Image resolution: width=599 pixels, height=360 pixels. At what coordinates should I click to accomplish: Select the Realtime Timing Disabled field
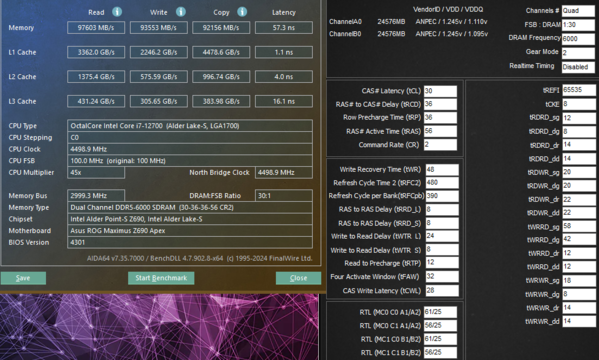(x=578, y=67)
